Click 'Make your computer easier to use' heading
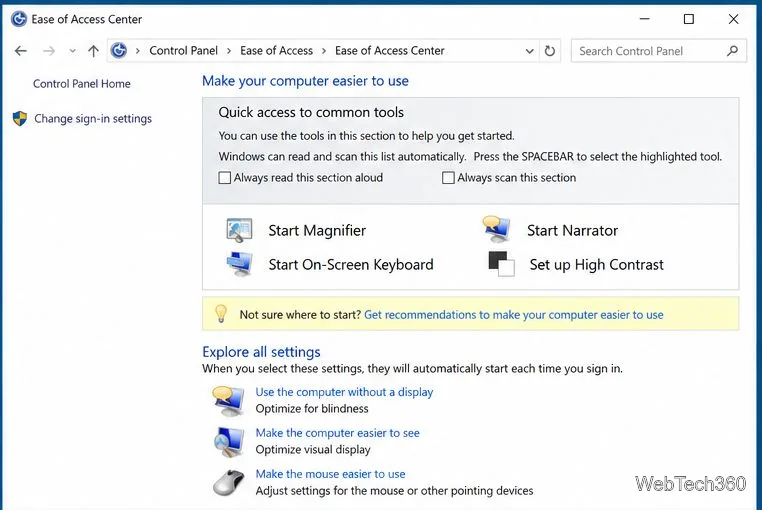The height and width of the screenshot is (510, 762). tap(305, 81)
